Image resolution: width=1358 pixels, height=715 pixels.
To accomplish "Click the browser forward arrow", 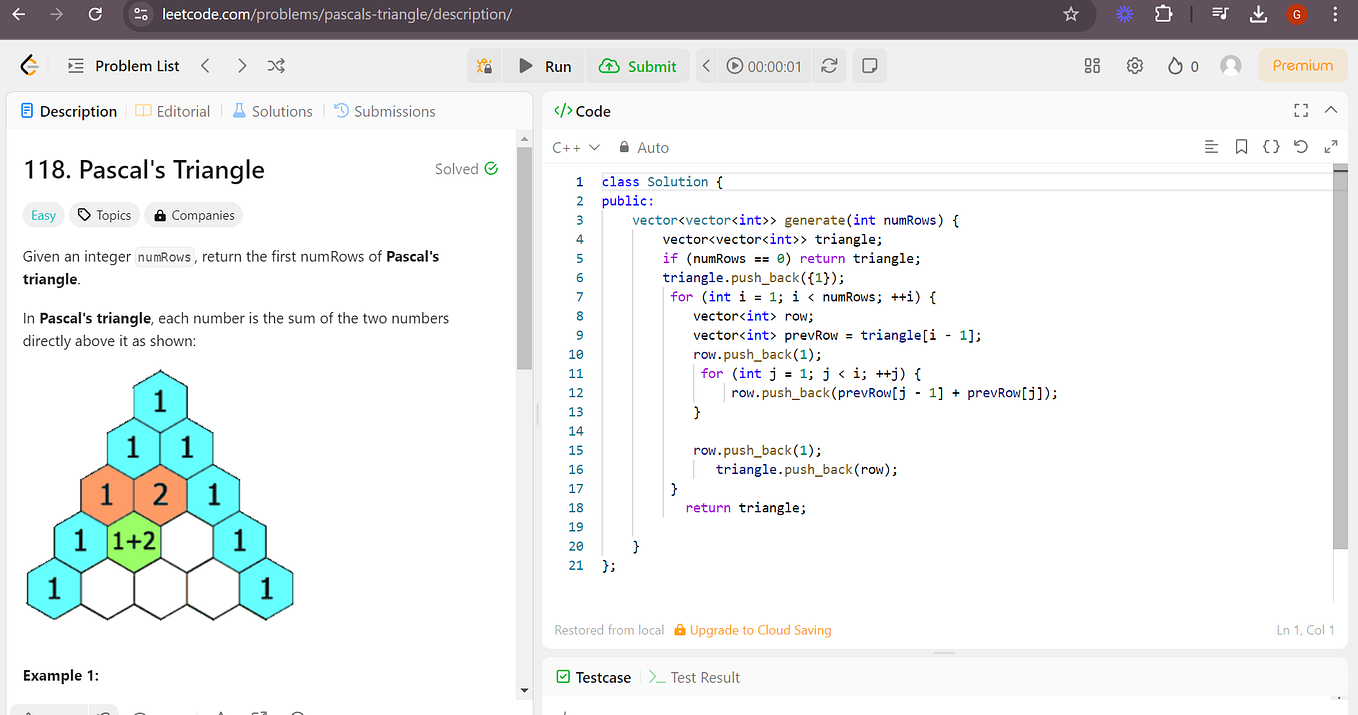I will tap(56, 14).
